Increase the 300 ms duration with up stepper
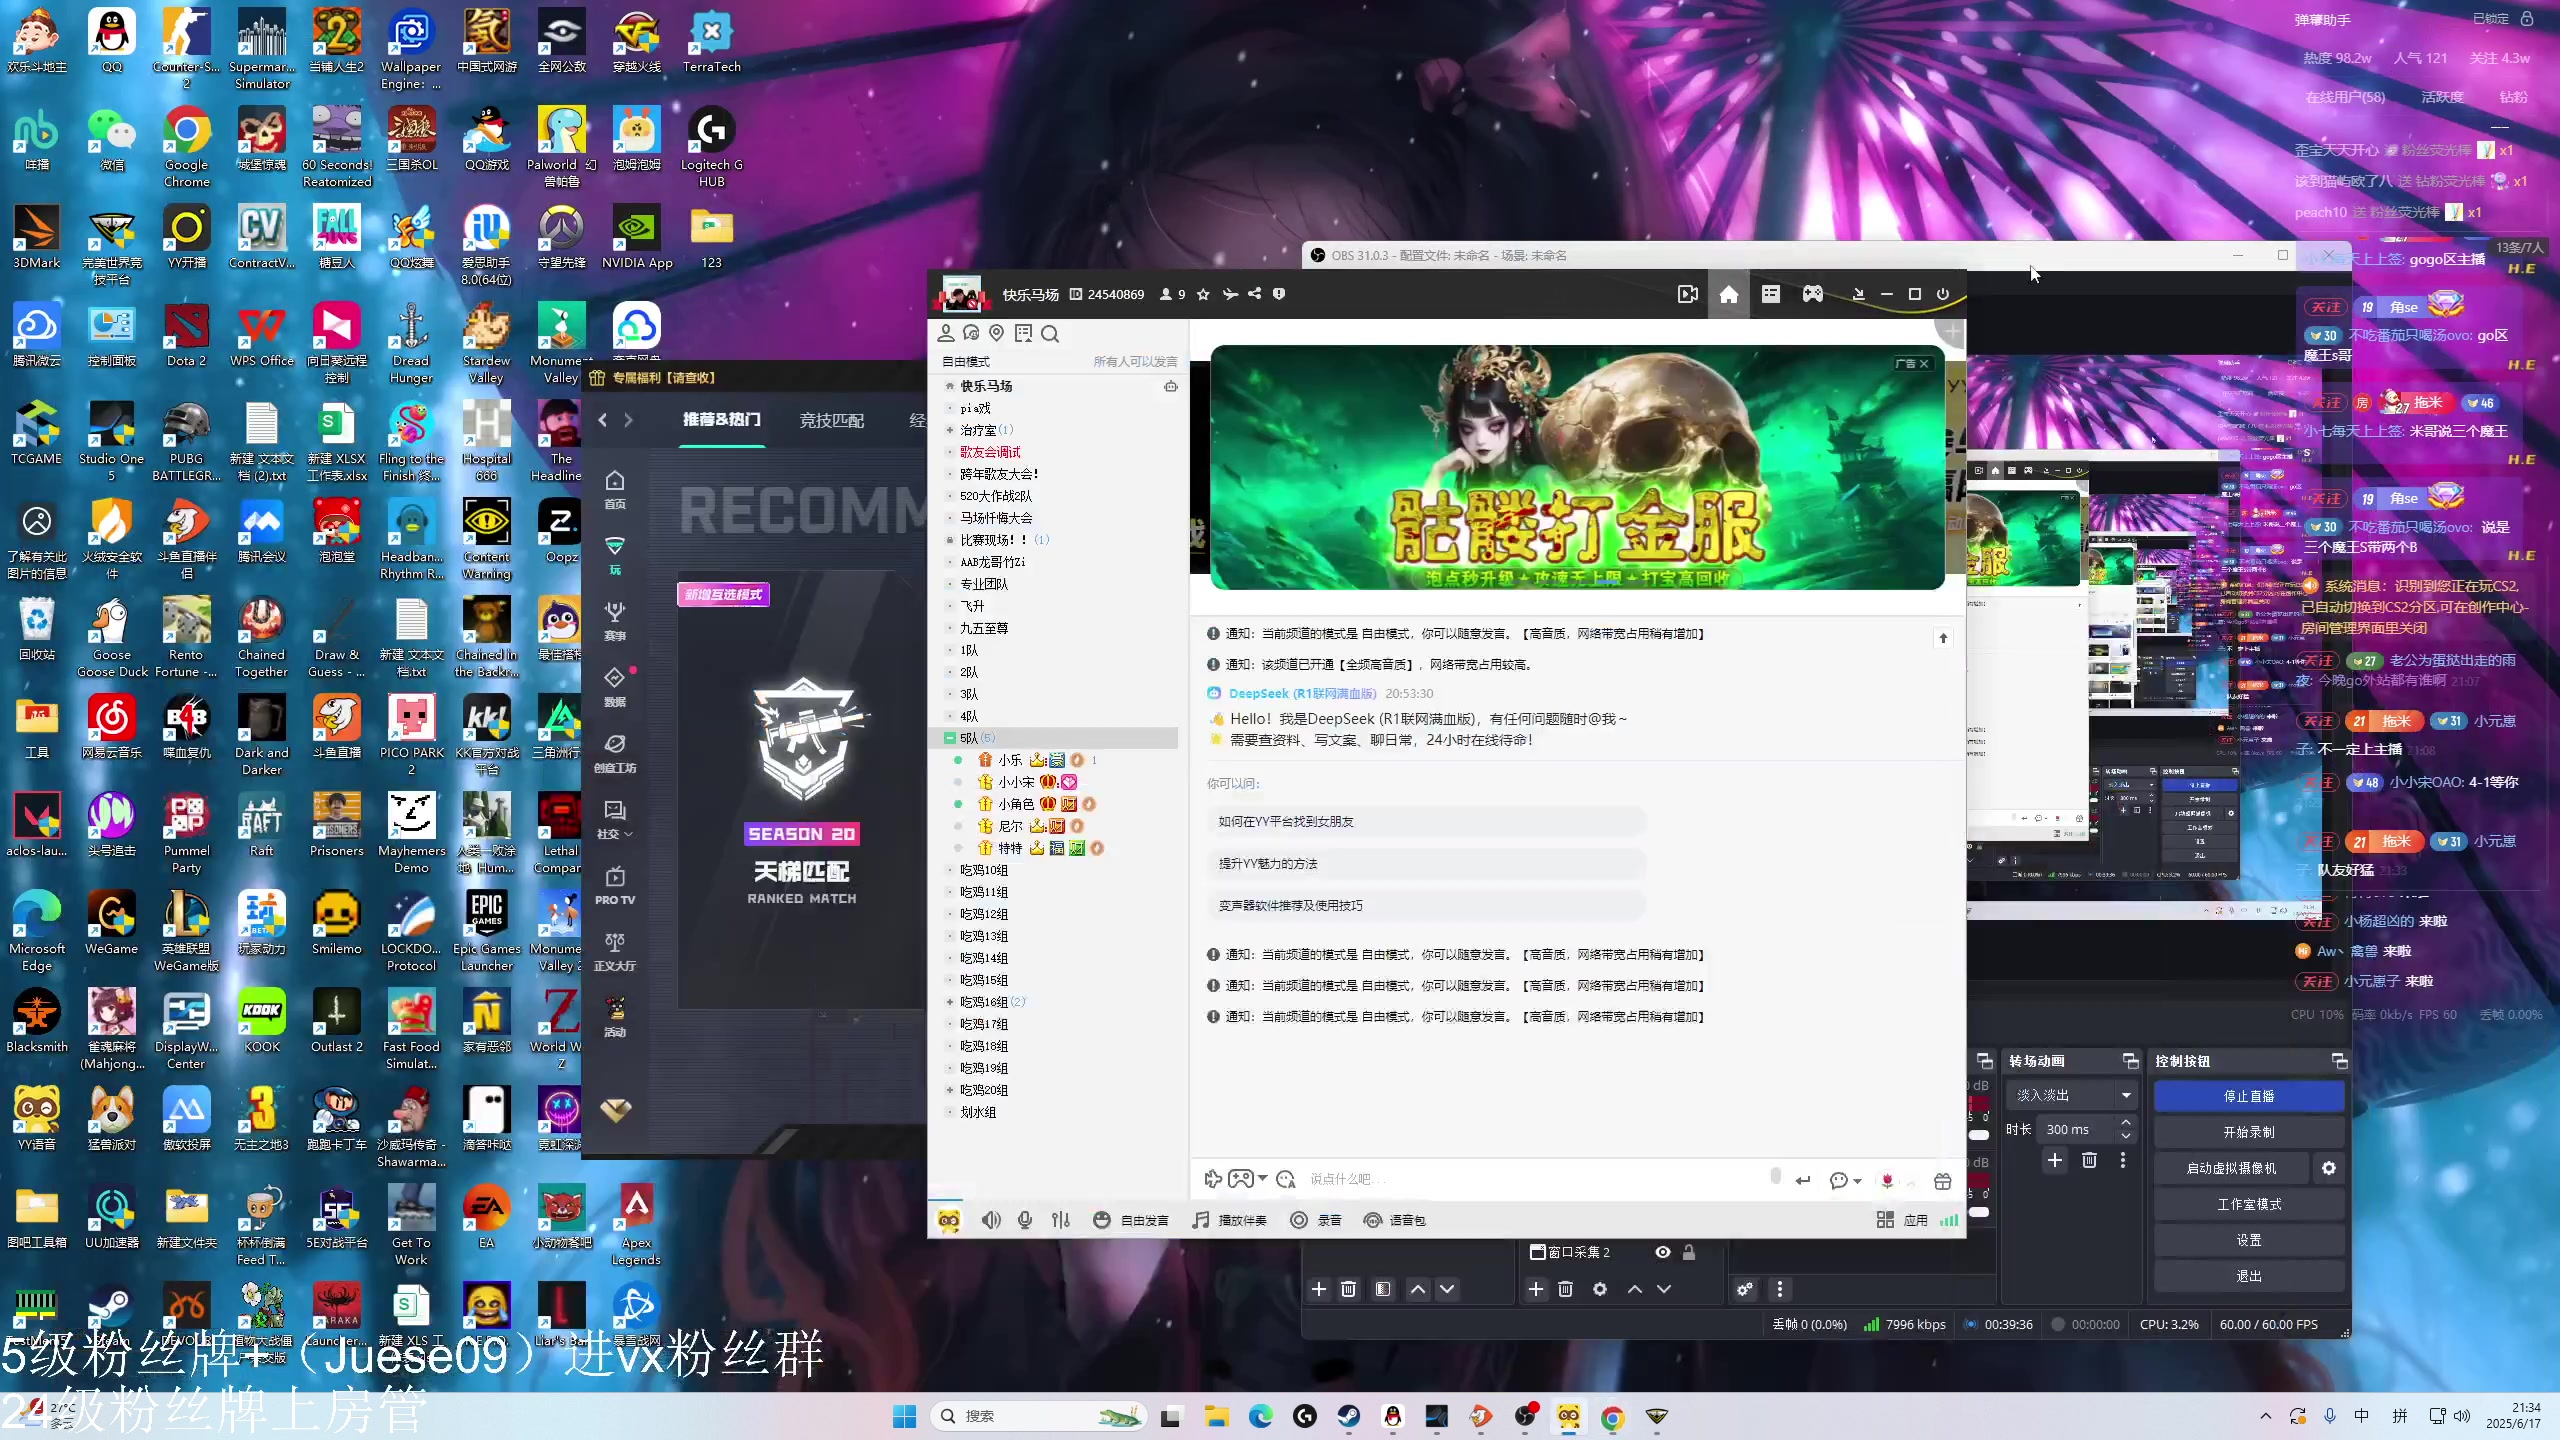2560x1440 pixels. (x=2126, y=1123)
